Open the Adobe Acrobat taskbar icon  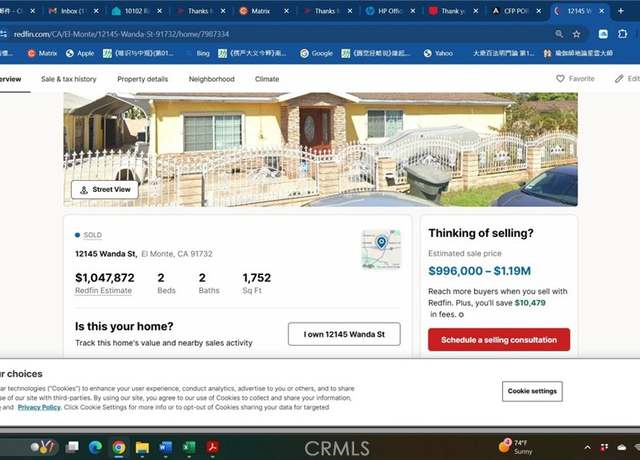212,447
